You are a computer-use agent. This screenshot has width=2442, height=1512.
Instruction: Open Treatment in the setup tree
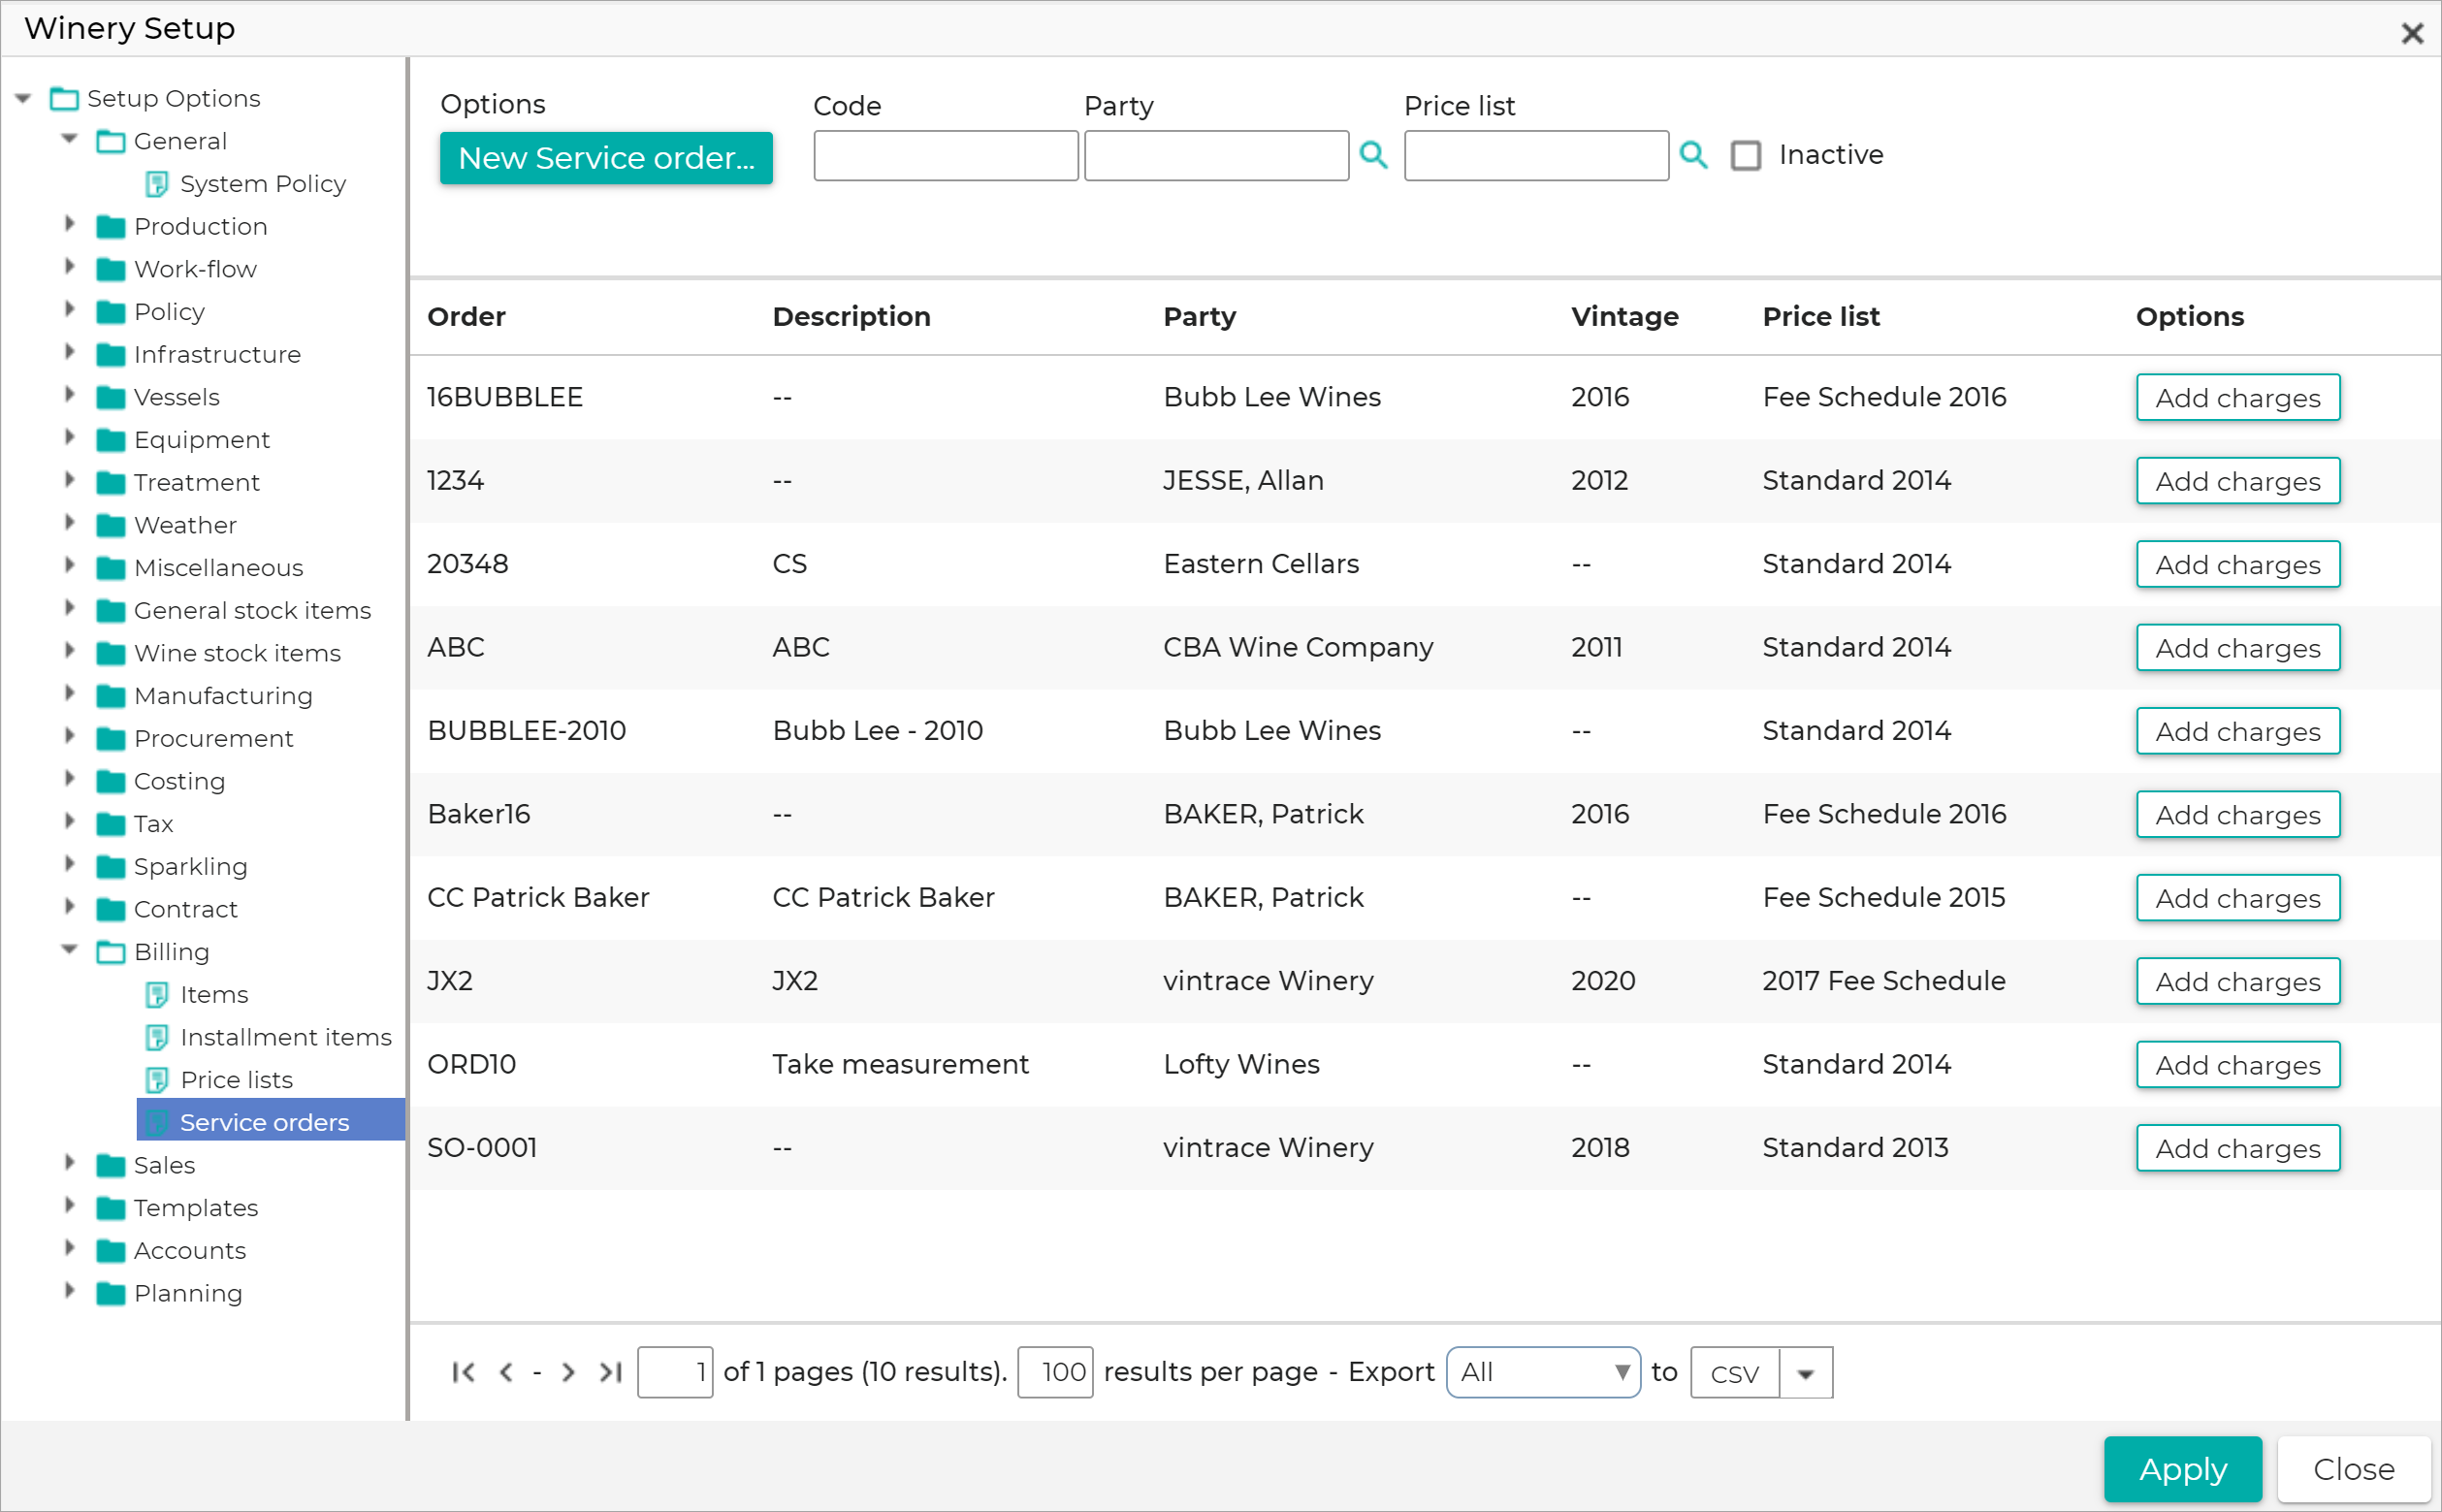196,483
